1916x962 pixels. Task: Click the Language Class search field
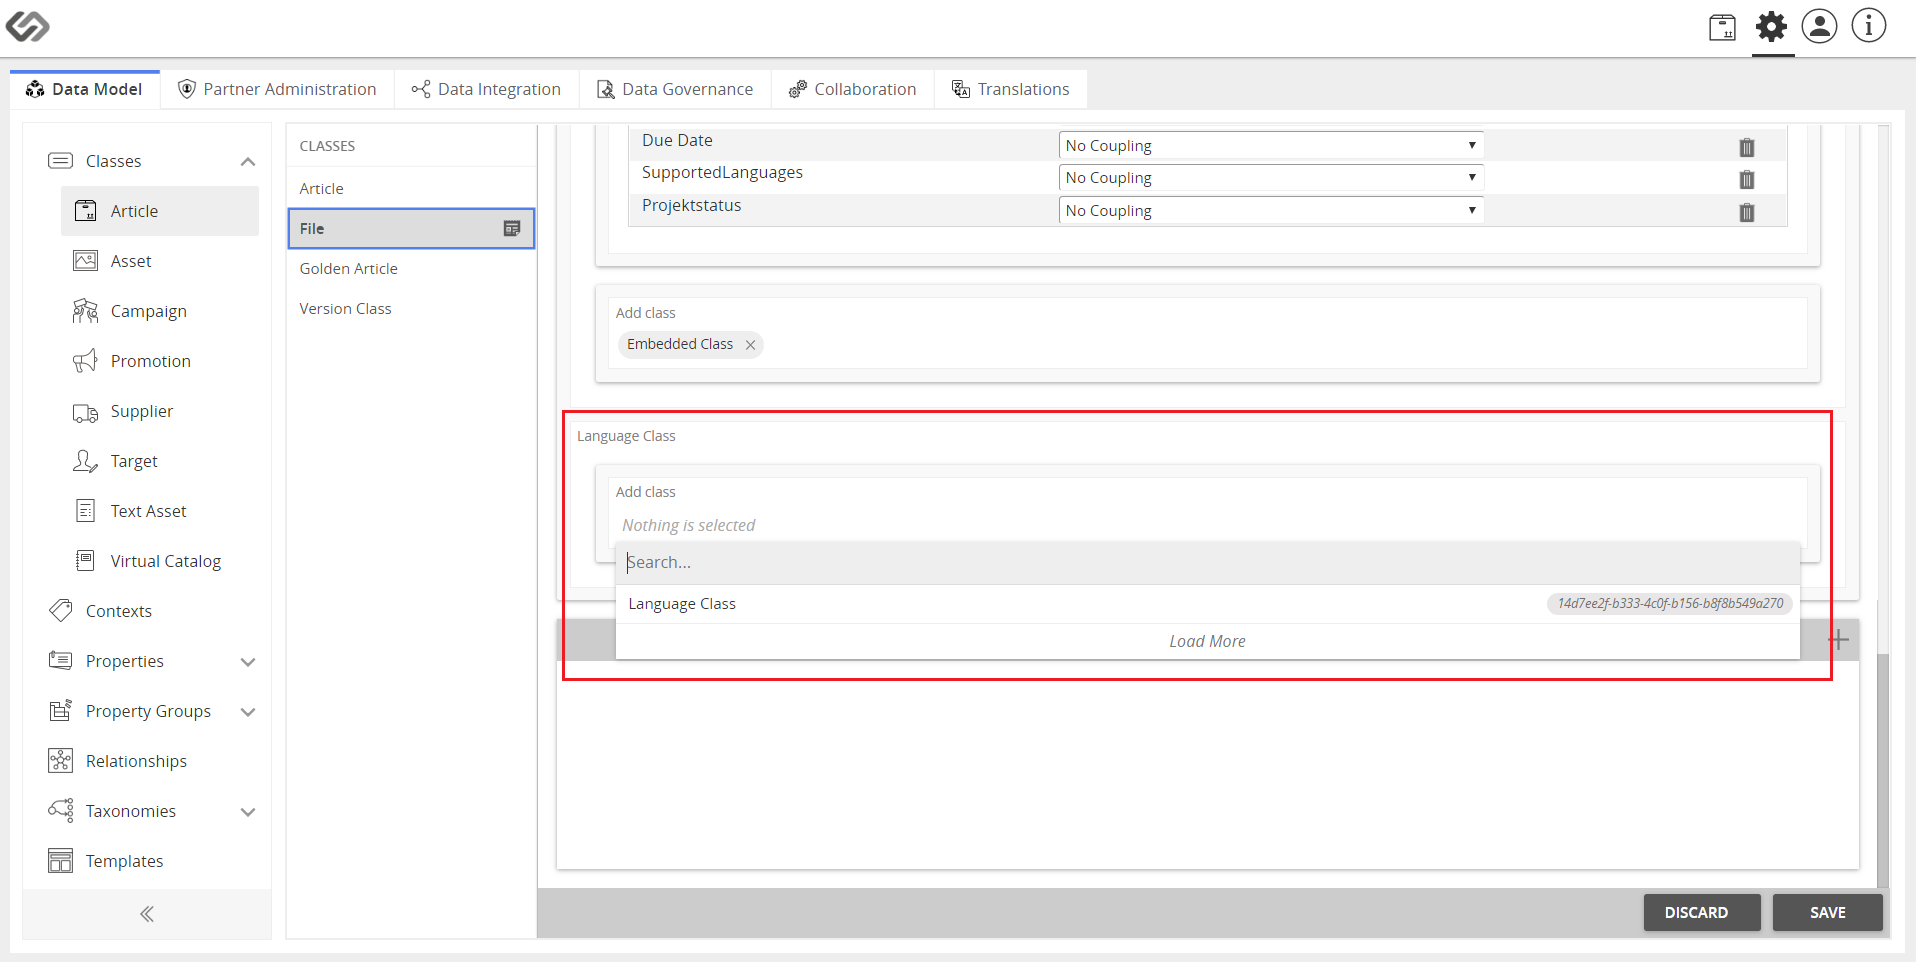[1208, 562]
